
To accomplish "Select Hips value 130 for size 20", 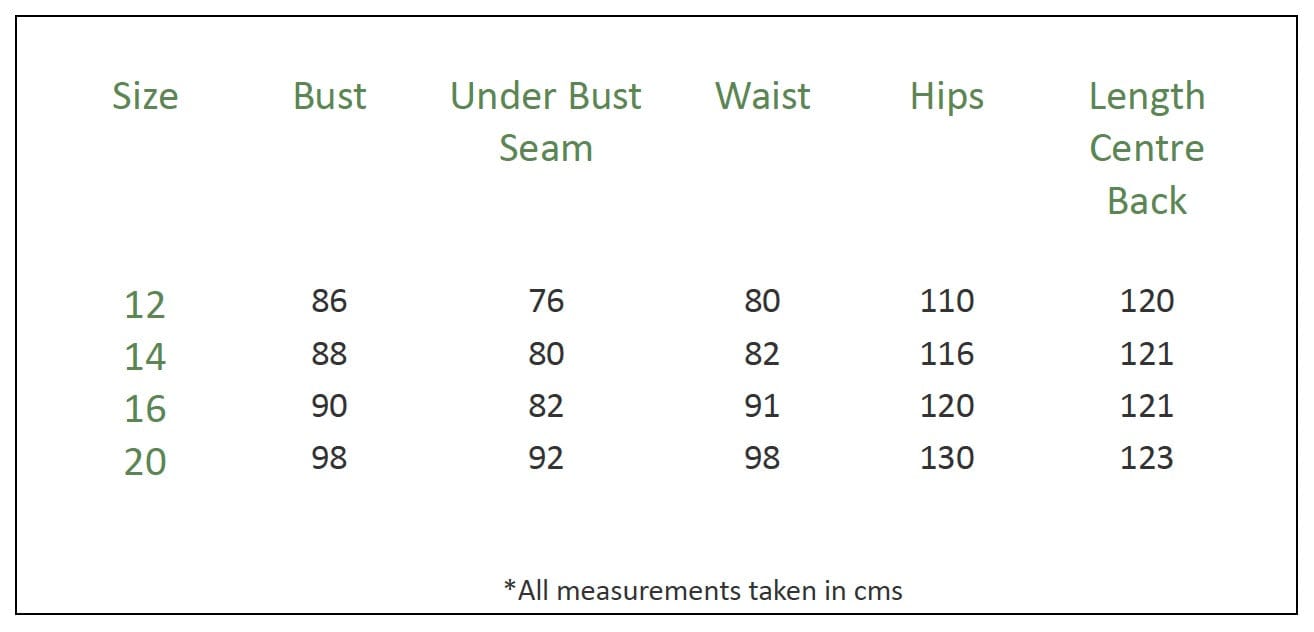I will [946, 458].
